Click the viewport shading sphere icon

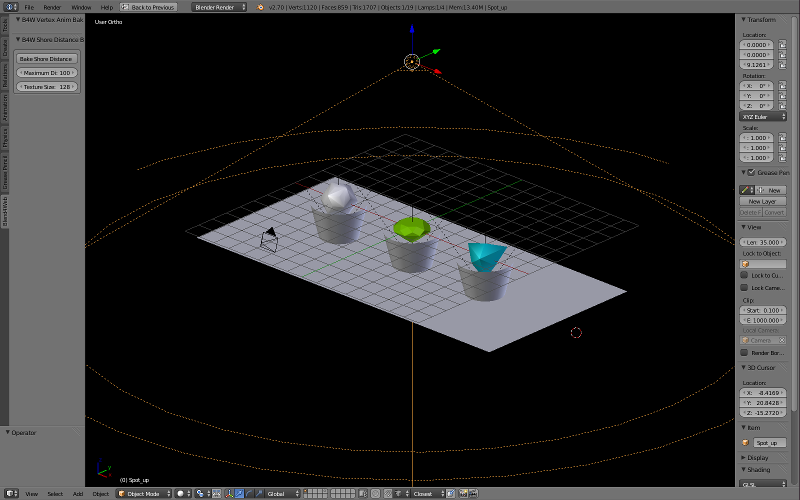coord(181,493)
